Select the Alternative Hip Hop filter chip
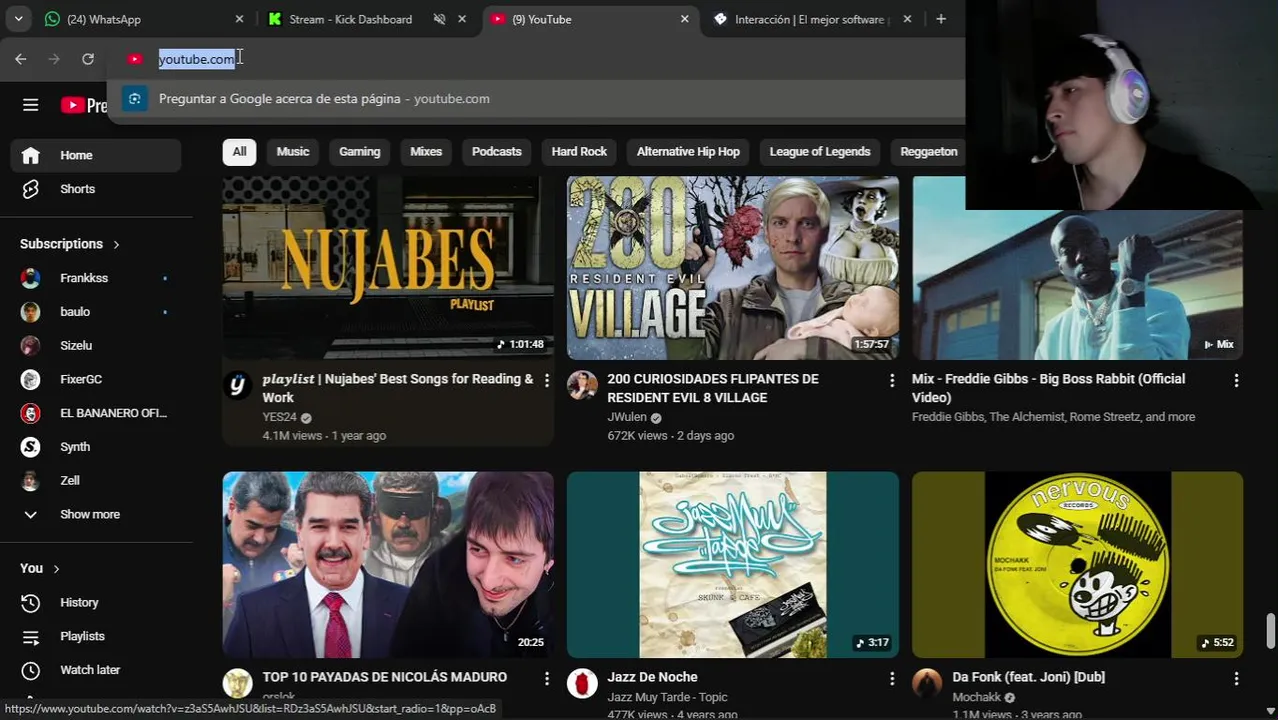This screenshot has height=720, width=1278. (x=688, y=152)
